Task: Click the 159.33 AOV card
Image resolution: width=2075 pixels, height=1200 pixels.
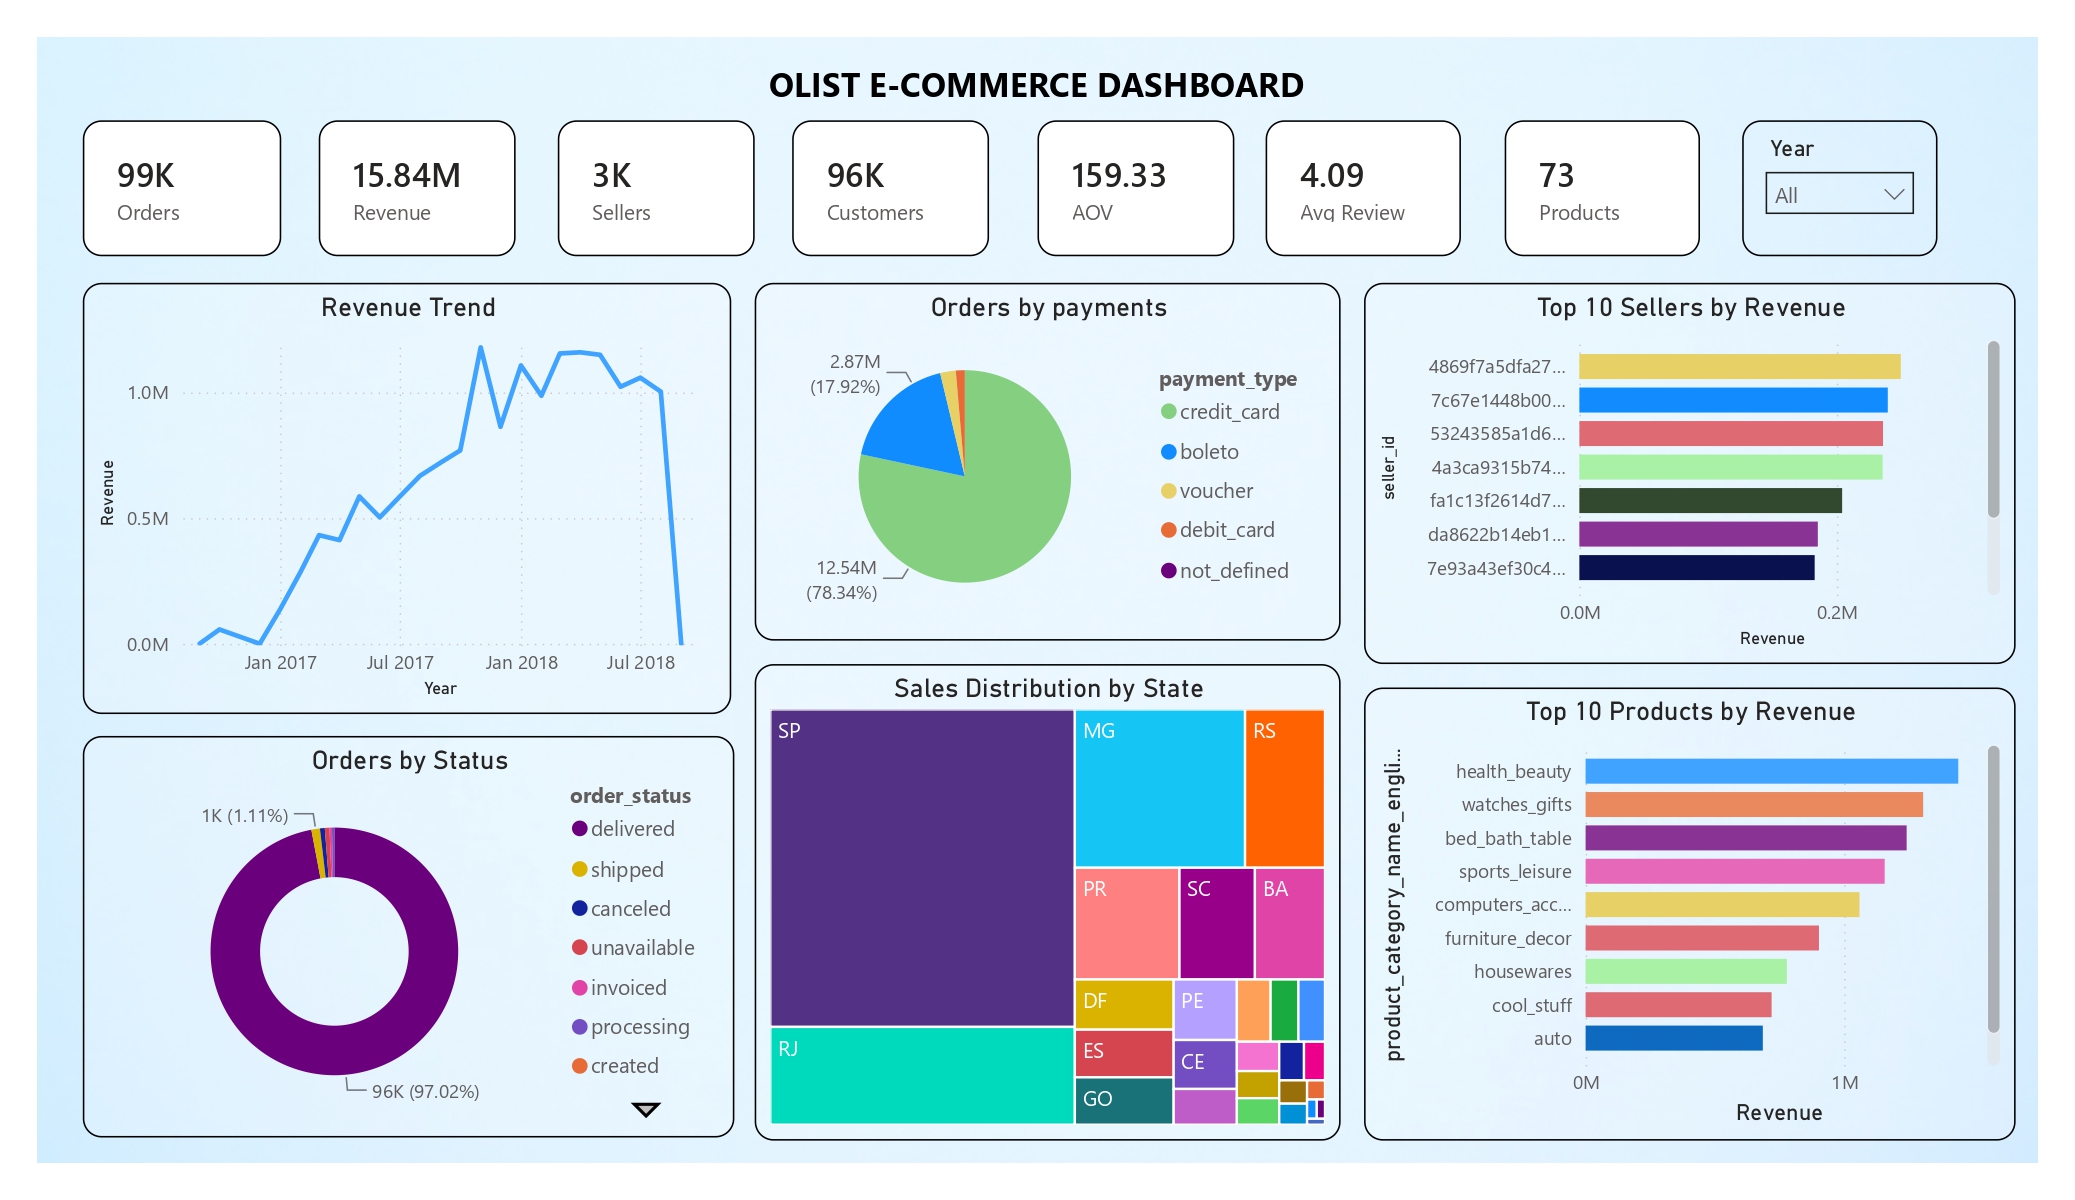Action: (x=1135, y=188)
